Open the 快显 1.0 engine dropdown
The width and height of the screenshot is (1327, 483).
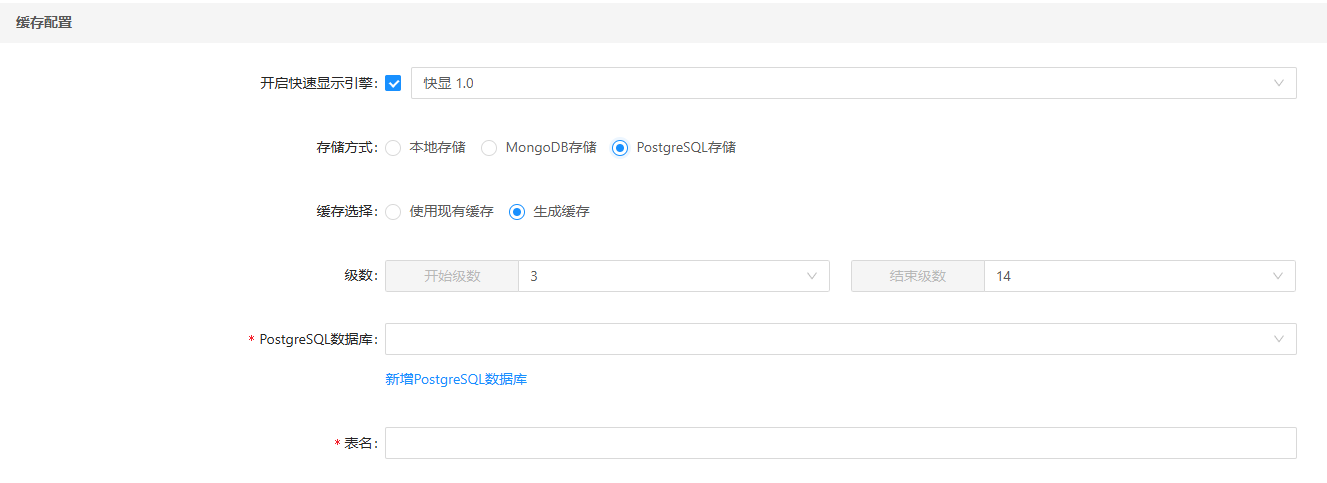coord(853,83)
